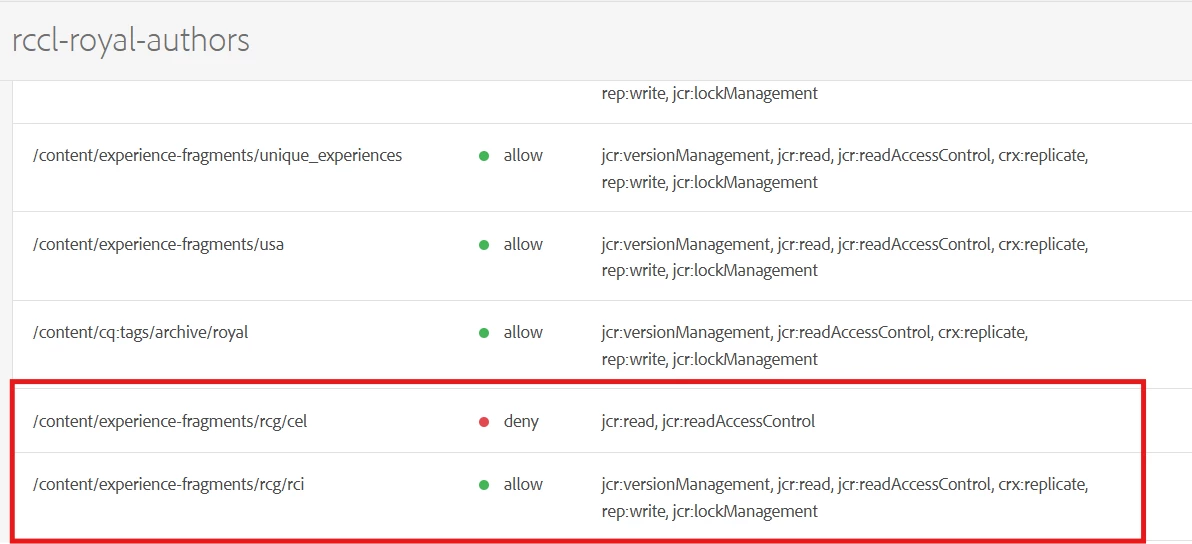Click privileges text of unique_experiences row
The image size is (1192, 544).
845,169
